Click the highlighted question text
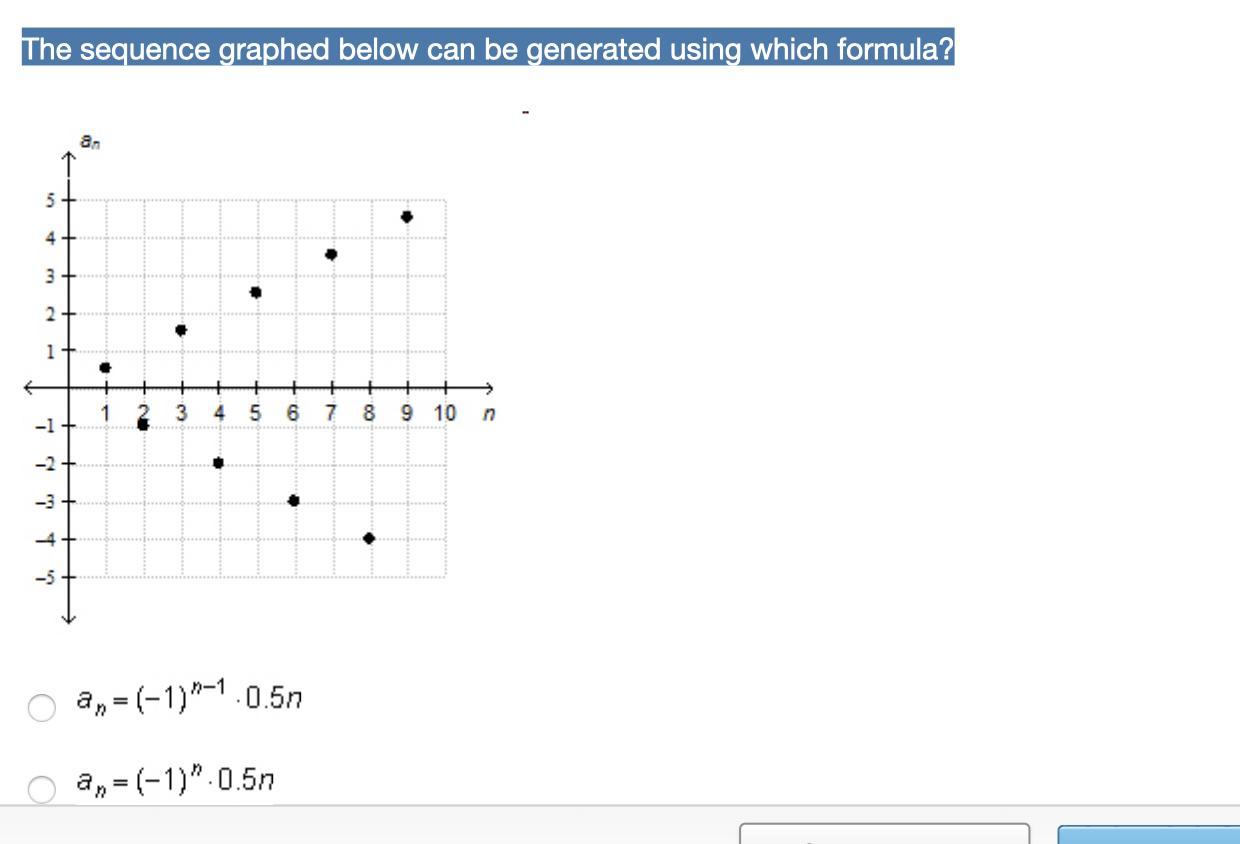Viewport: 1240px width, 844px height. [488, 48]
